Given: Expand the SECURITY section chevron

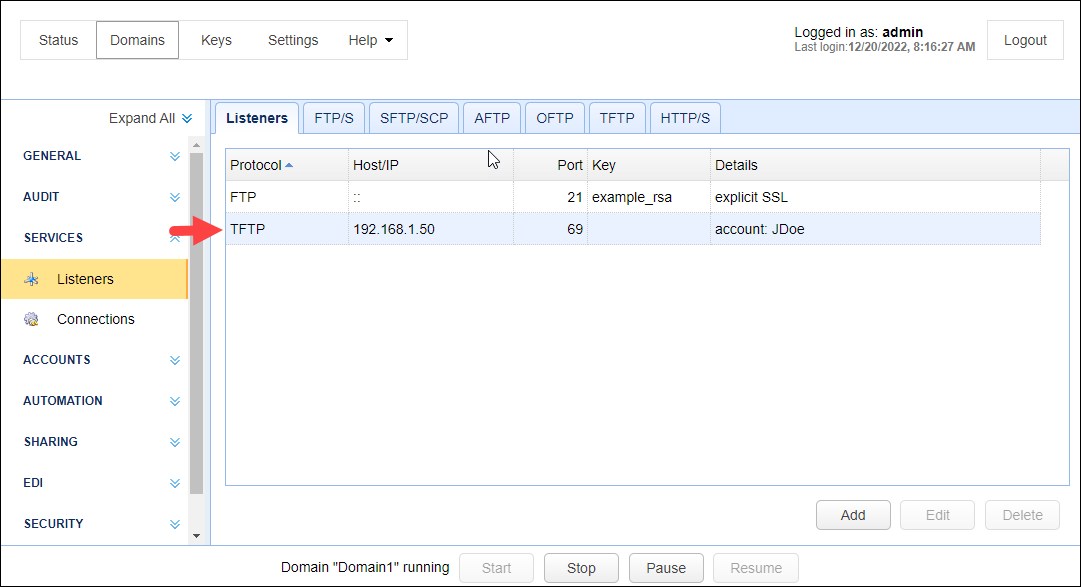Looking at the screenshot, I should pyautogui.click(x=175, y=525).
